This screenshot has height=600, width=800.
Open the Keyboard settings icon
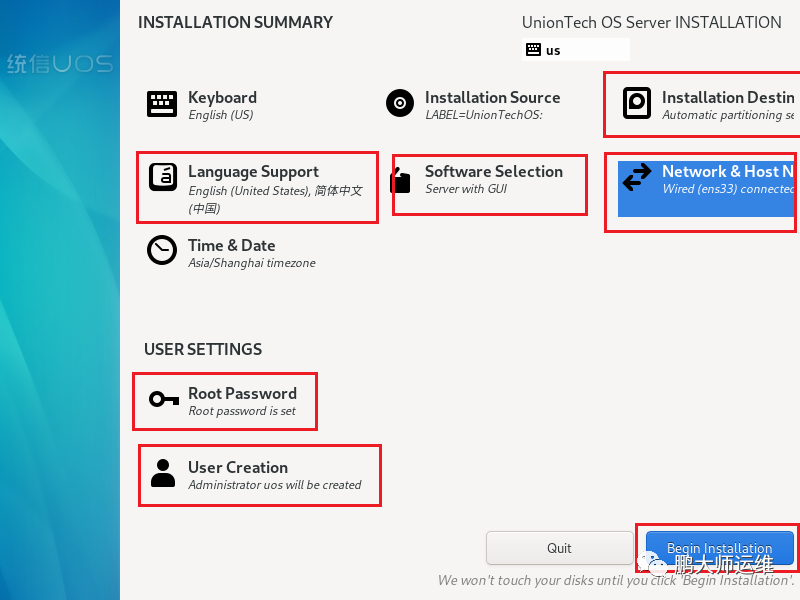[x=162, y=104]
